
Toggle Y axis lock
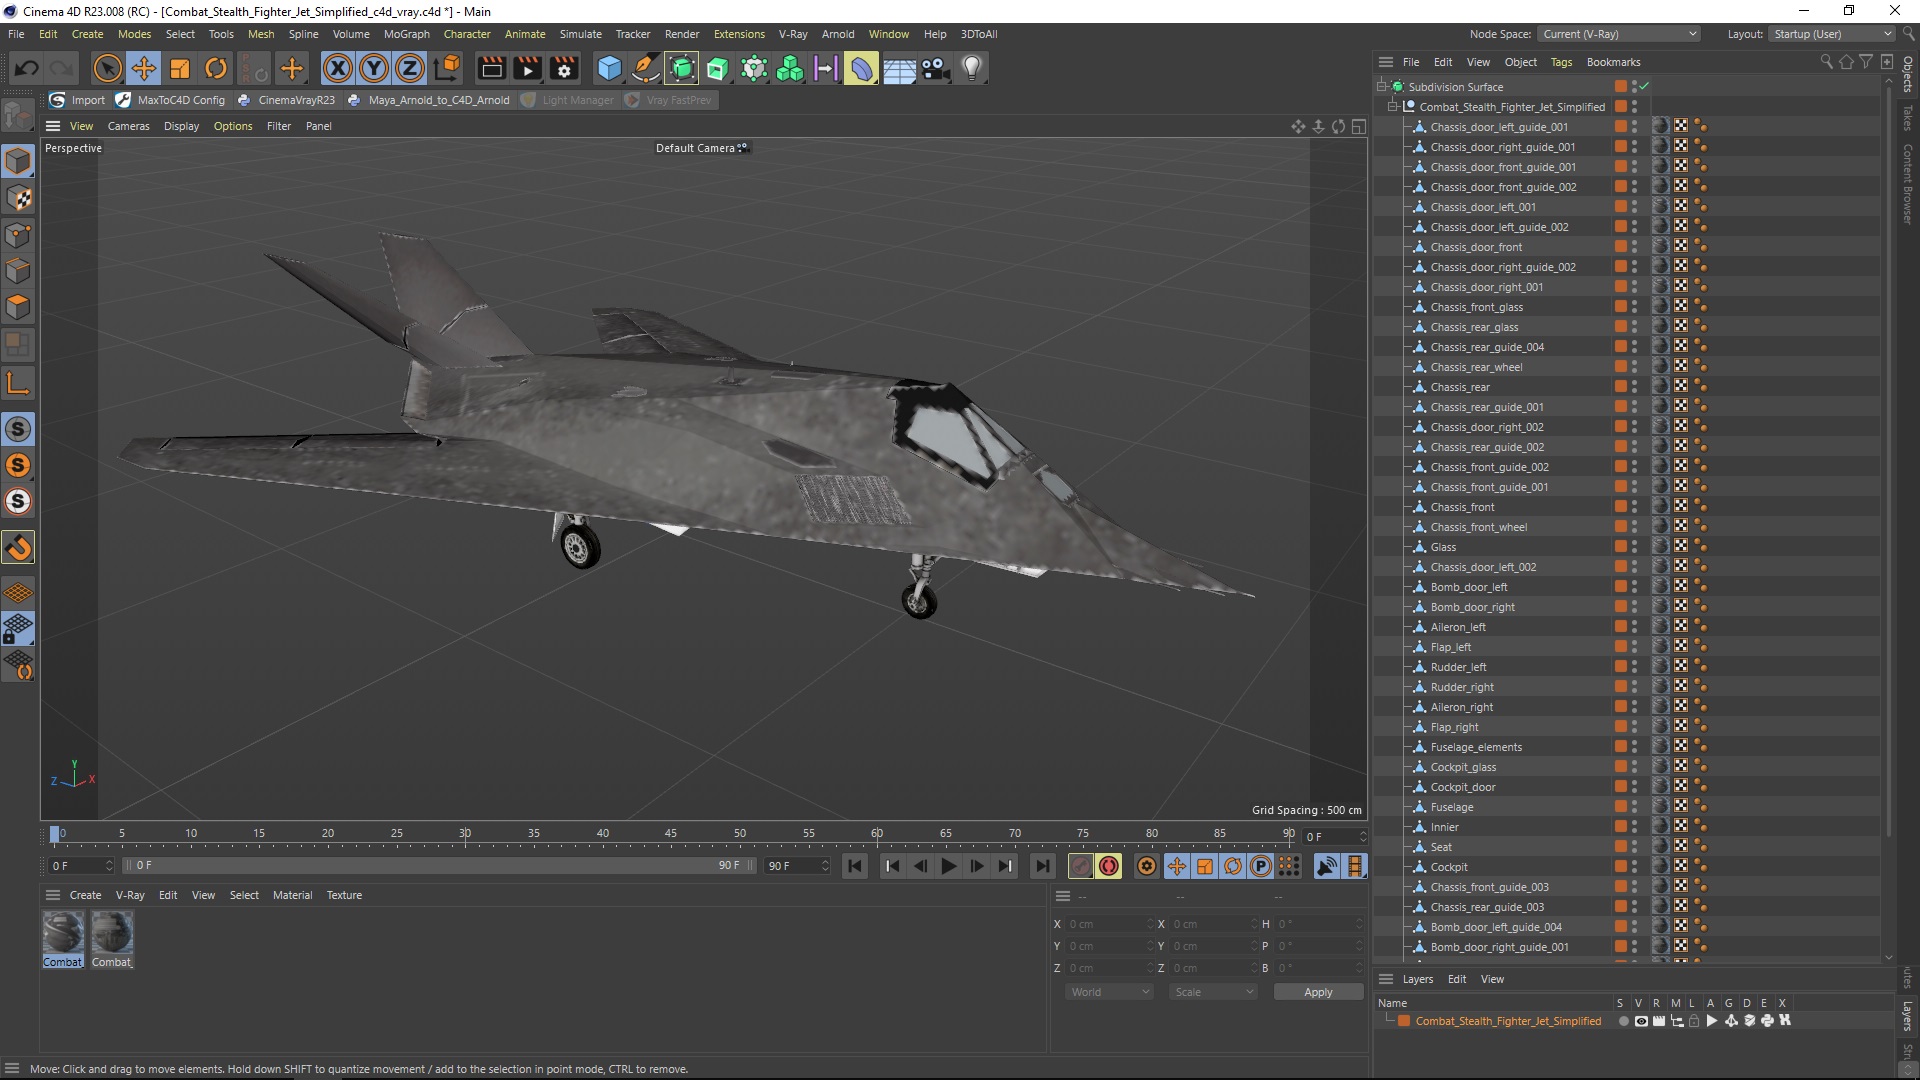pos(374,68)
